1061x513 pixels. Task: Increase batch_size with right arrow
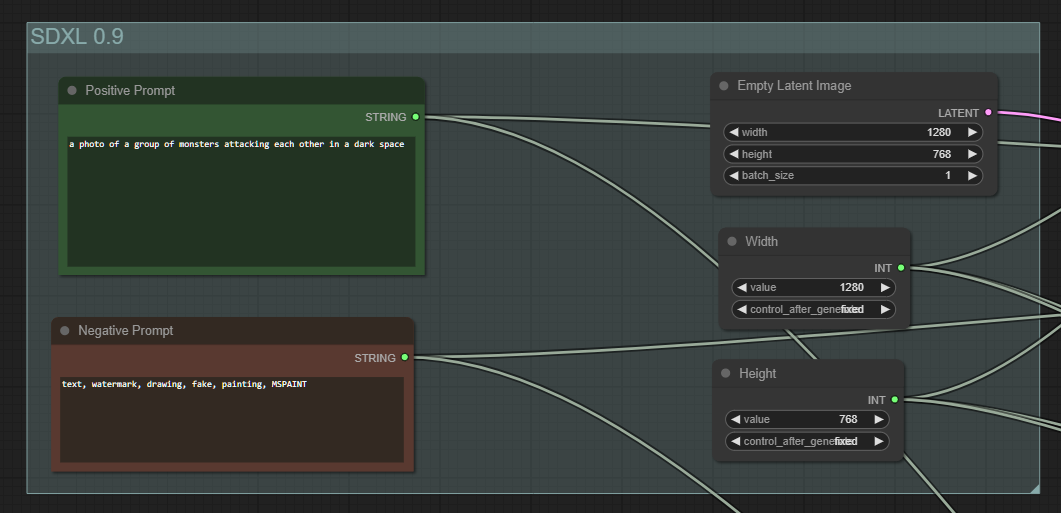pyautogui.click(x=971, y=175)
